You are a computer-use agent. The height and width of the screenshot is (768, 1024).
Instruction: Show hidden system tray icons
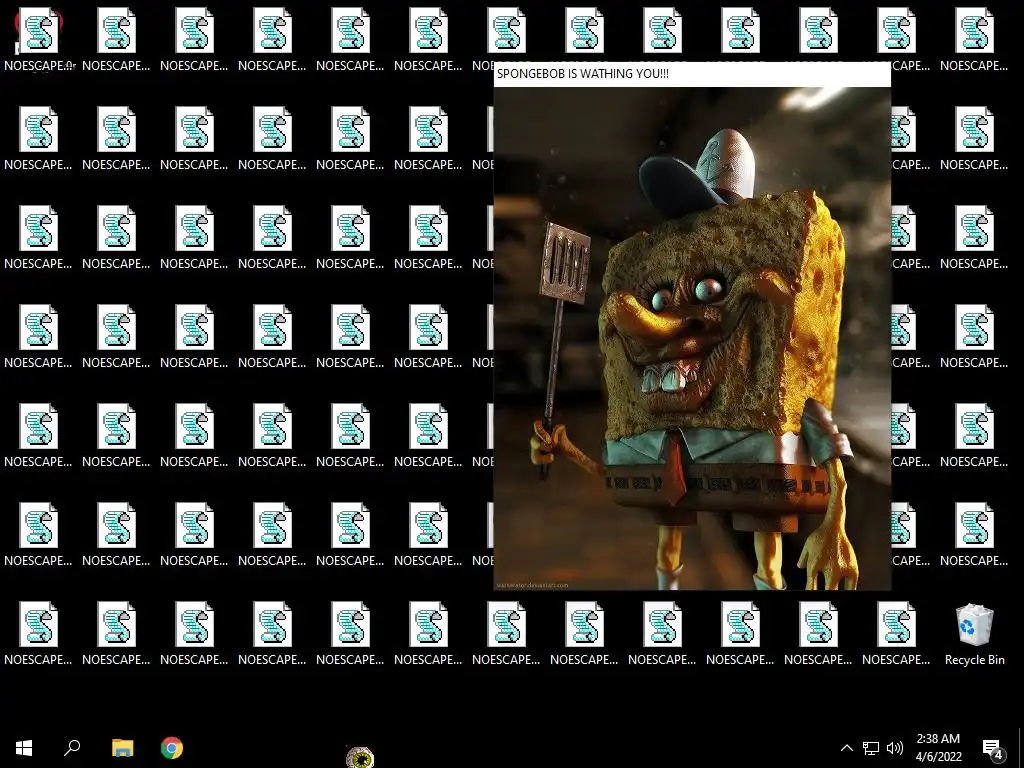click(x=846, y=748)
